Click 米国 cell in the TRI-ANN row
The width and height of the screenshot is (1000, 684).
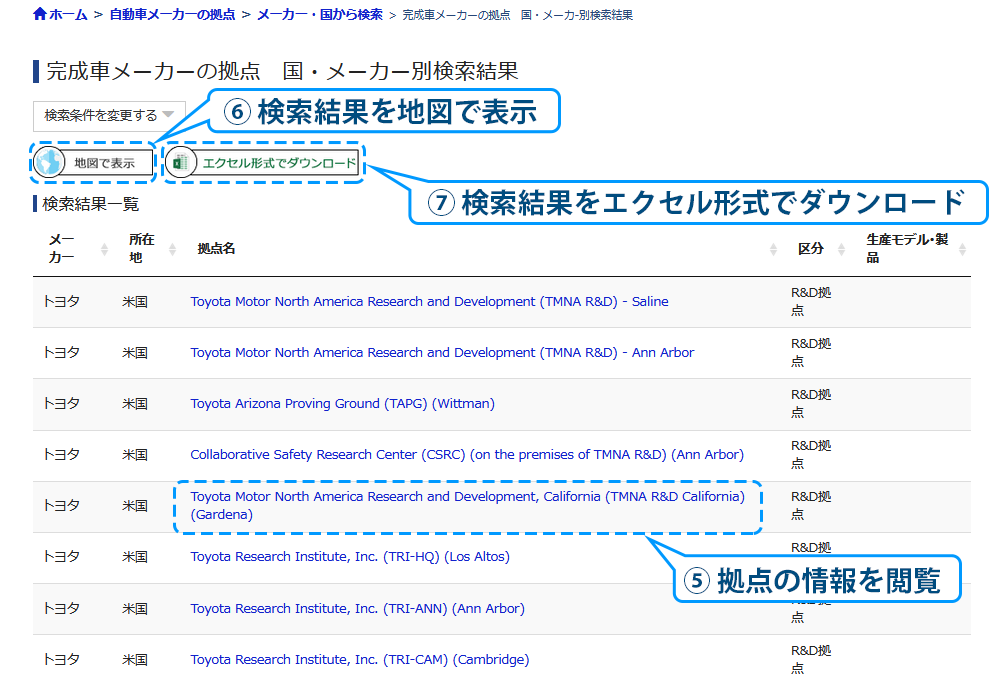pyautogui.click(x=135, y=609)
